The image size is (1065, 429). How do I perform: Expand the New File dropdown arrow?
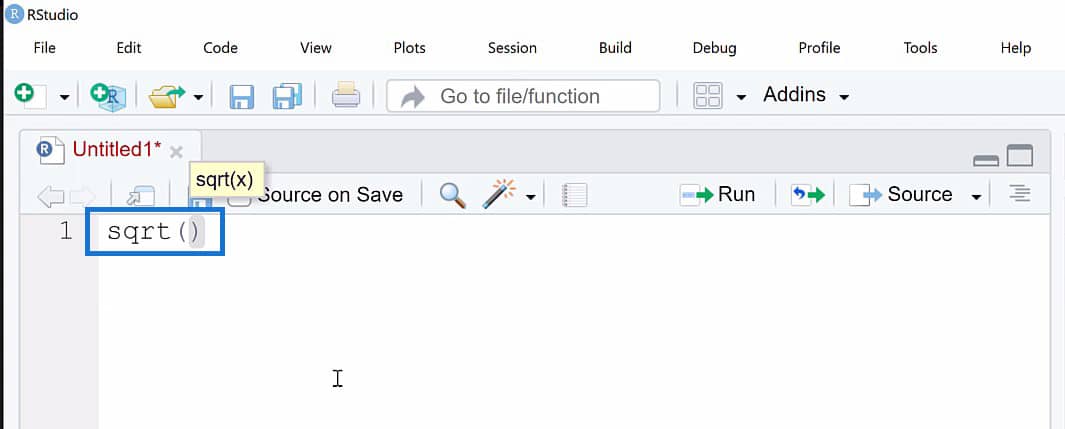65,98
